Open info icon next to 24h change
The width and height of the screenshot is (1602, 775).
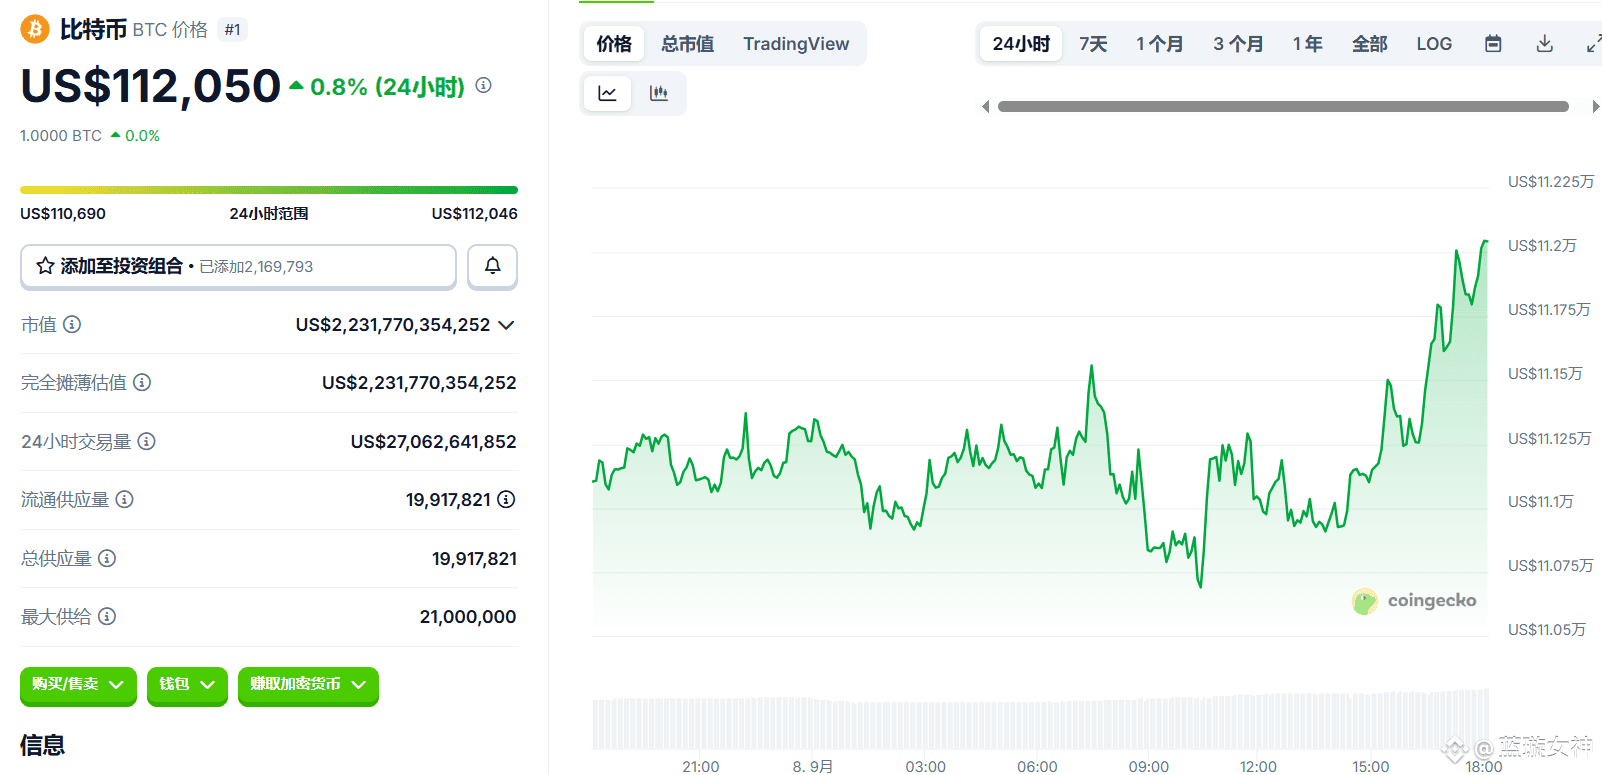click(483, 85)
